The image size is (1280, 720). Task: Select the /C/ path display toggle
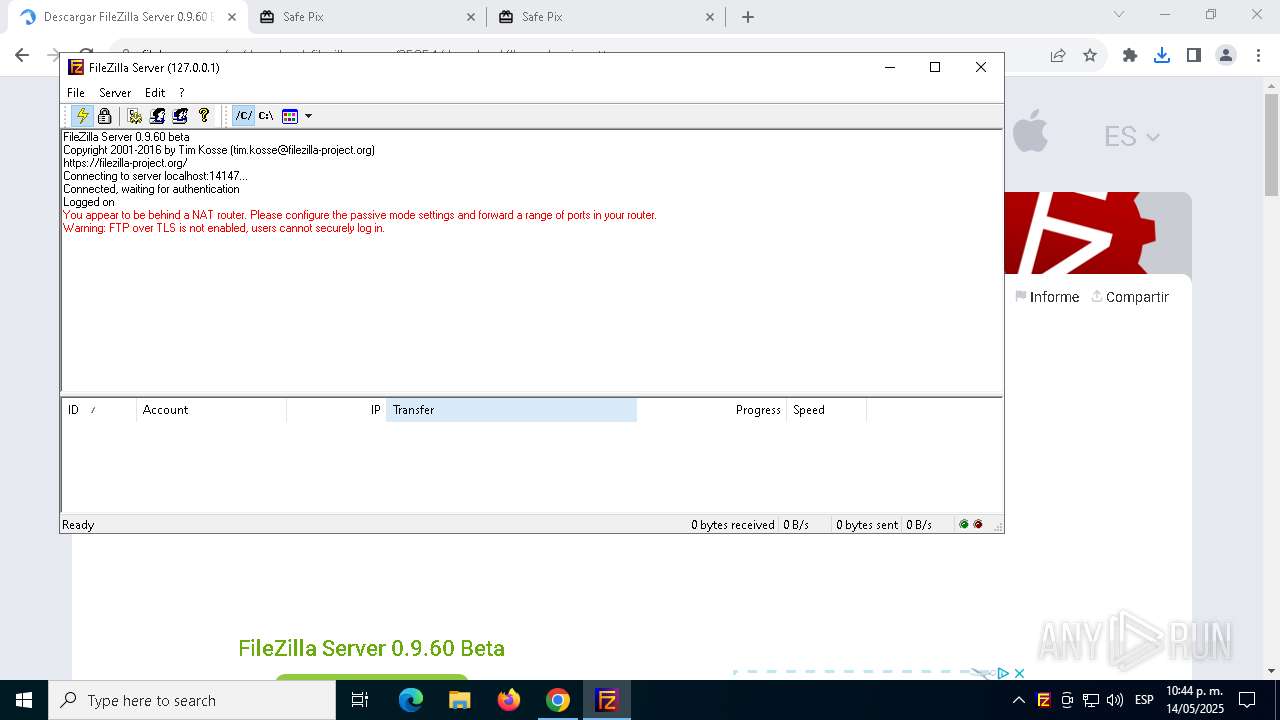[243, 116]
